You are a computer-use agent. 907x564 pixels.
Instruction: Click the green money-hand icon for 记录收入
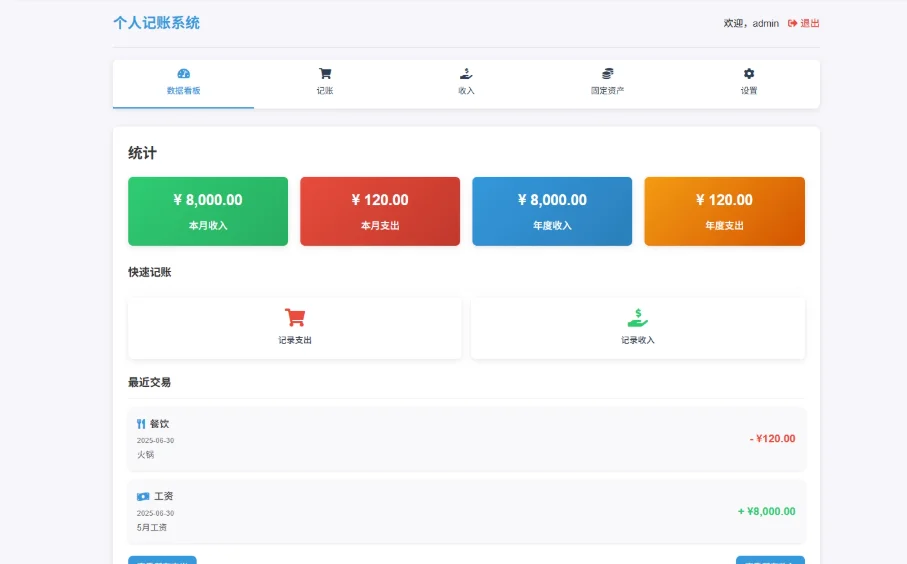[x=638, y=318]
